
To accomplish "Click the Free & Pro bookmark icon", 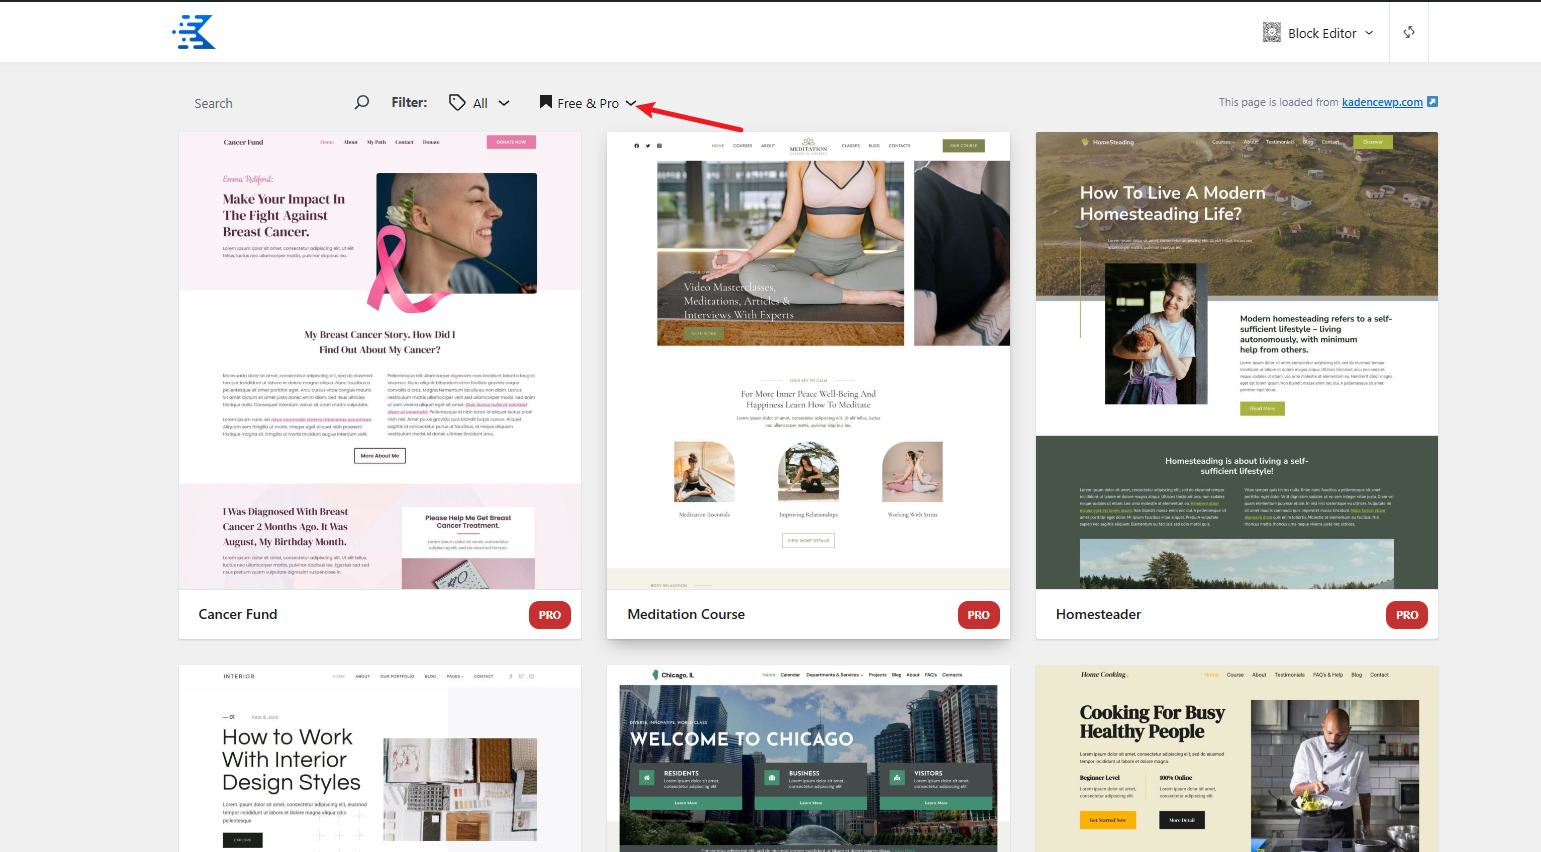I will 546,102.
